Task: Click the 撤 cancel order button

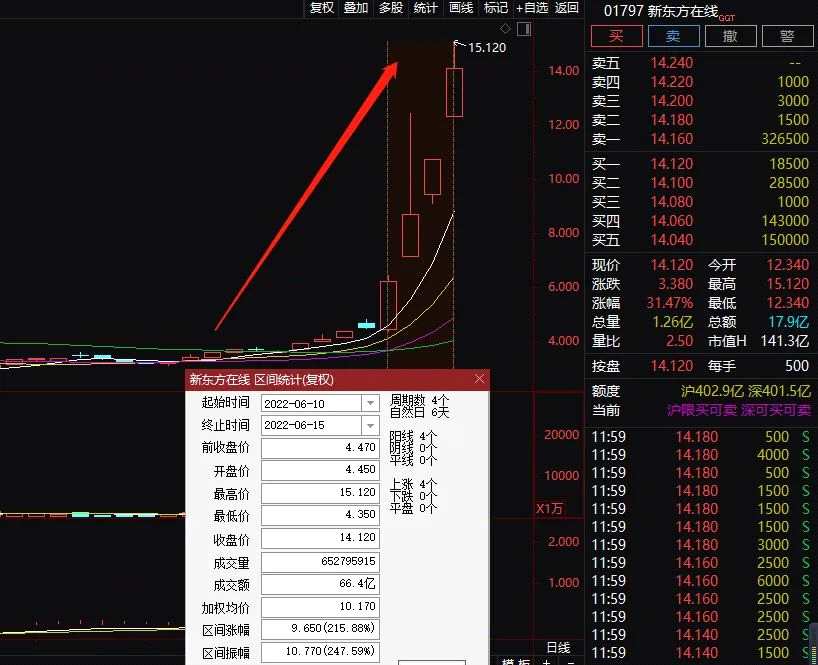Action: [730, 36]
